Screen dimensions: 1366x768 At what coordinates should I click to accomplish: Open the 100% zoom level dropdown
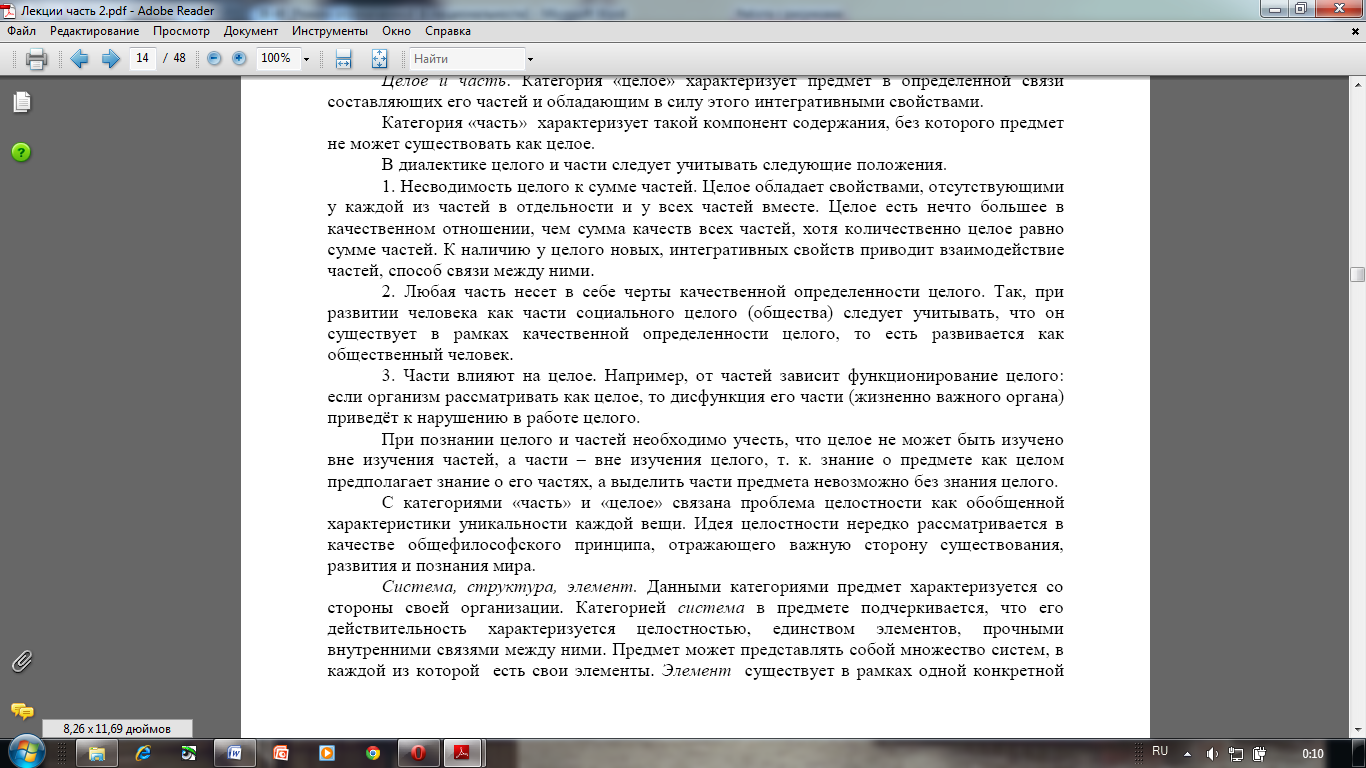point(306,59)
